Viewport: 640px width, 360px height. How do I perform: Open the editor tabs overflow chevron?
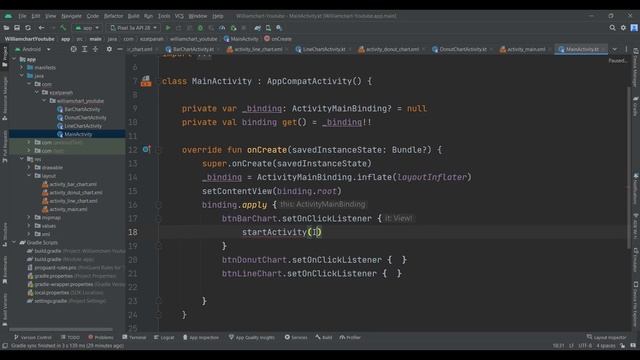pos(615,49)
